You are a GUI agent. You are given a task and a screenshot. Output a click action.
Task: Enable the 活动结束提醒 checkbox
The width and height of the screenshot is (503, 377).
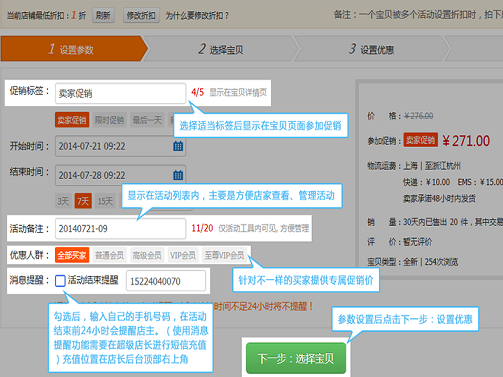60,281
